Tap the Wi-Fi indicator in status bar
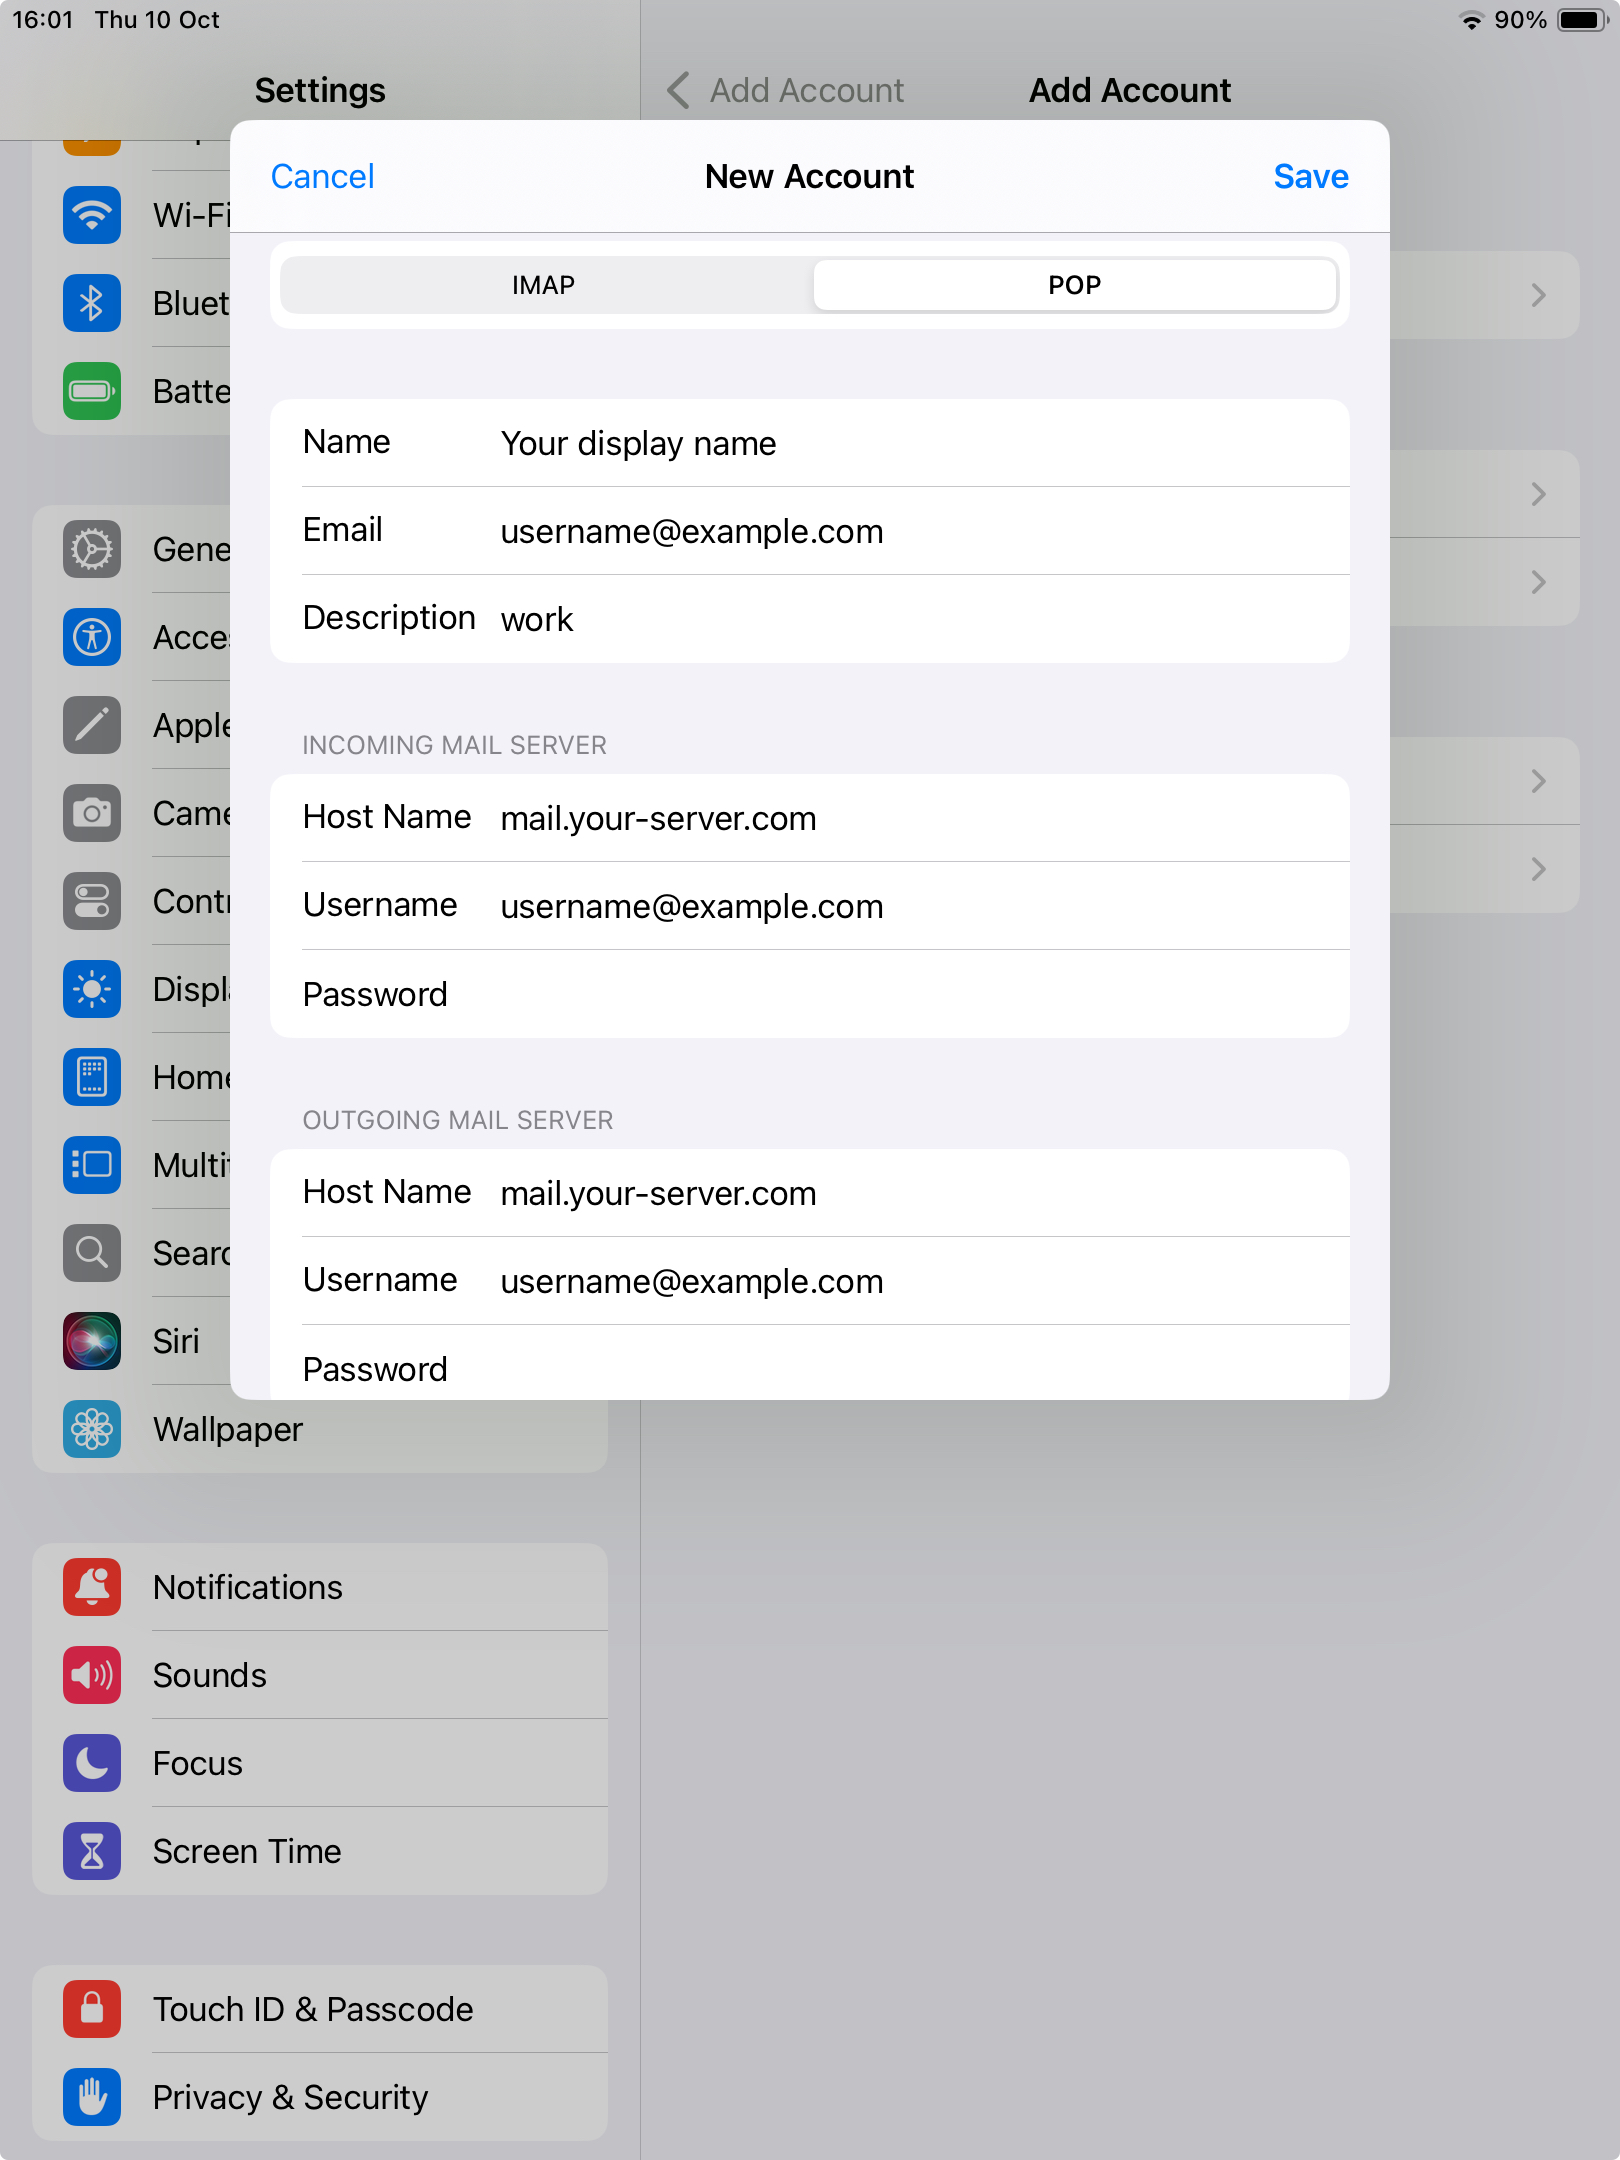The image size is (1620, 2160). [1471, 20]
